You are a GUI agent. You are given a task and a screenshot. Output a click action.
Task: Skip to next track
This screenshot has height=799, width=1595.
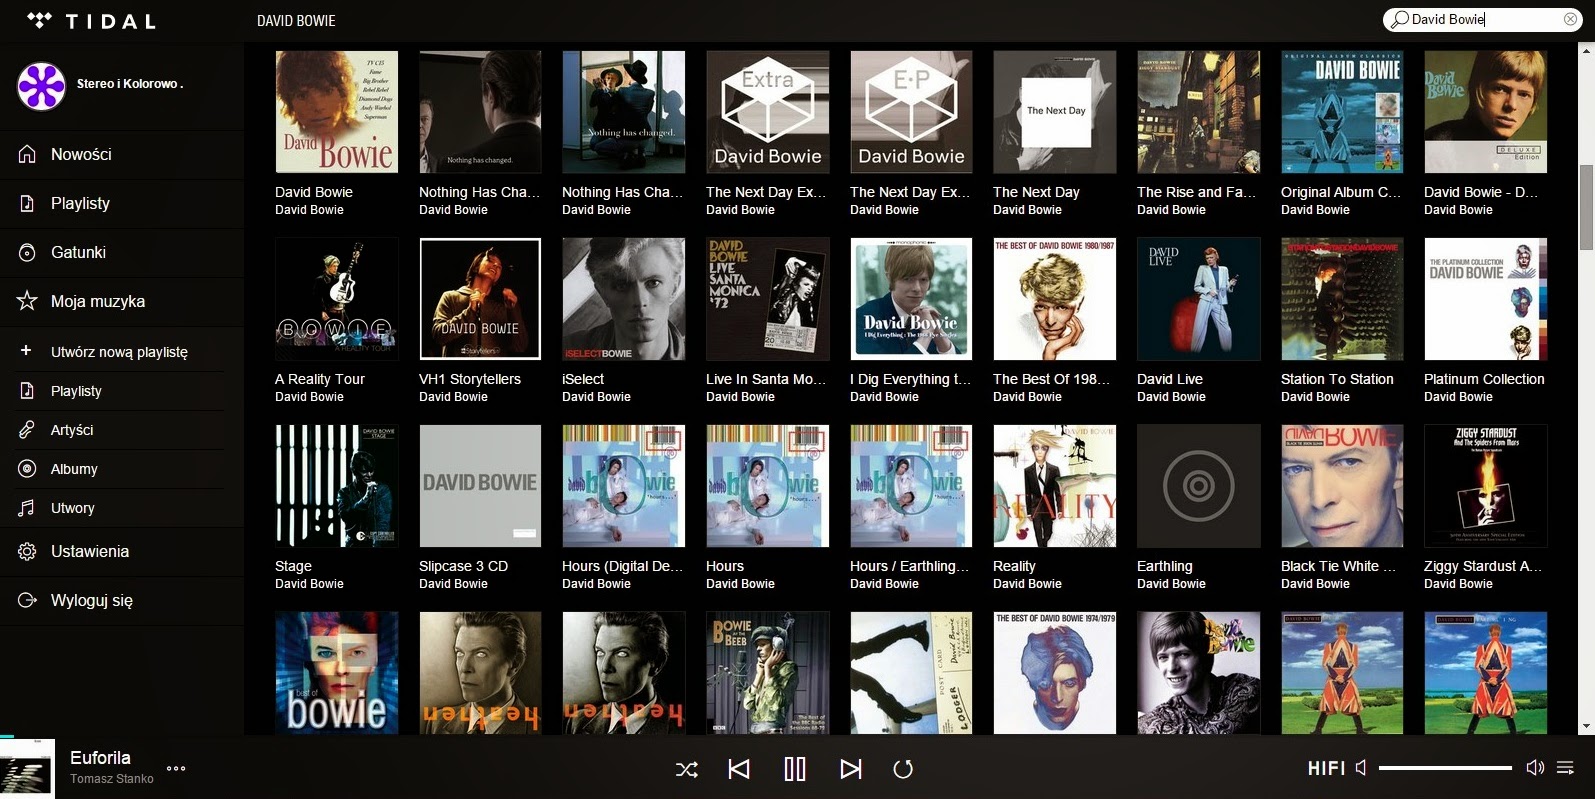(x=851, y=769)
